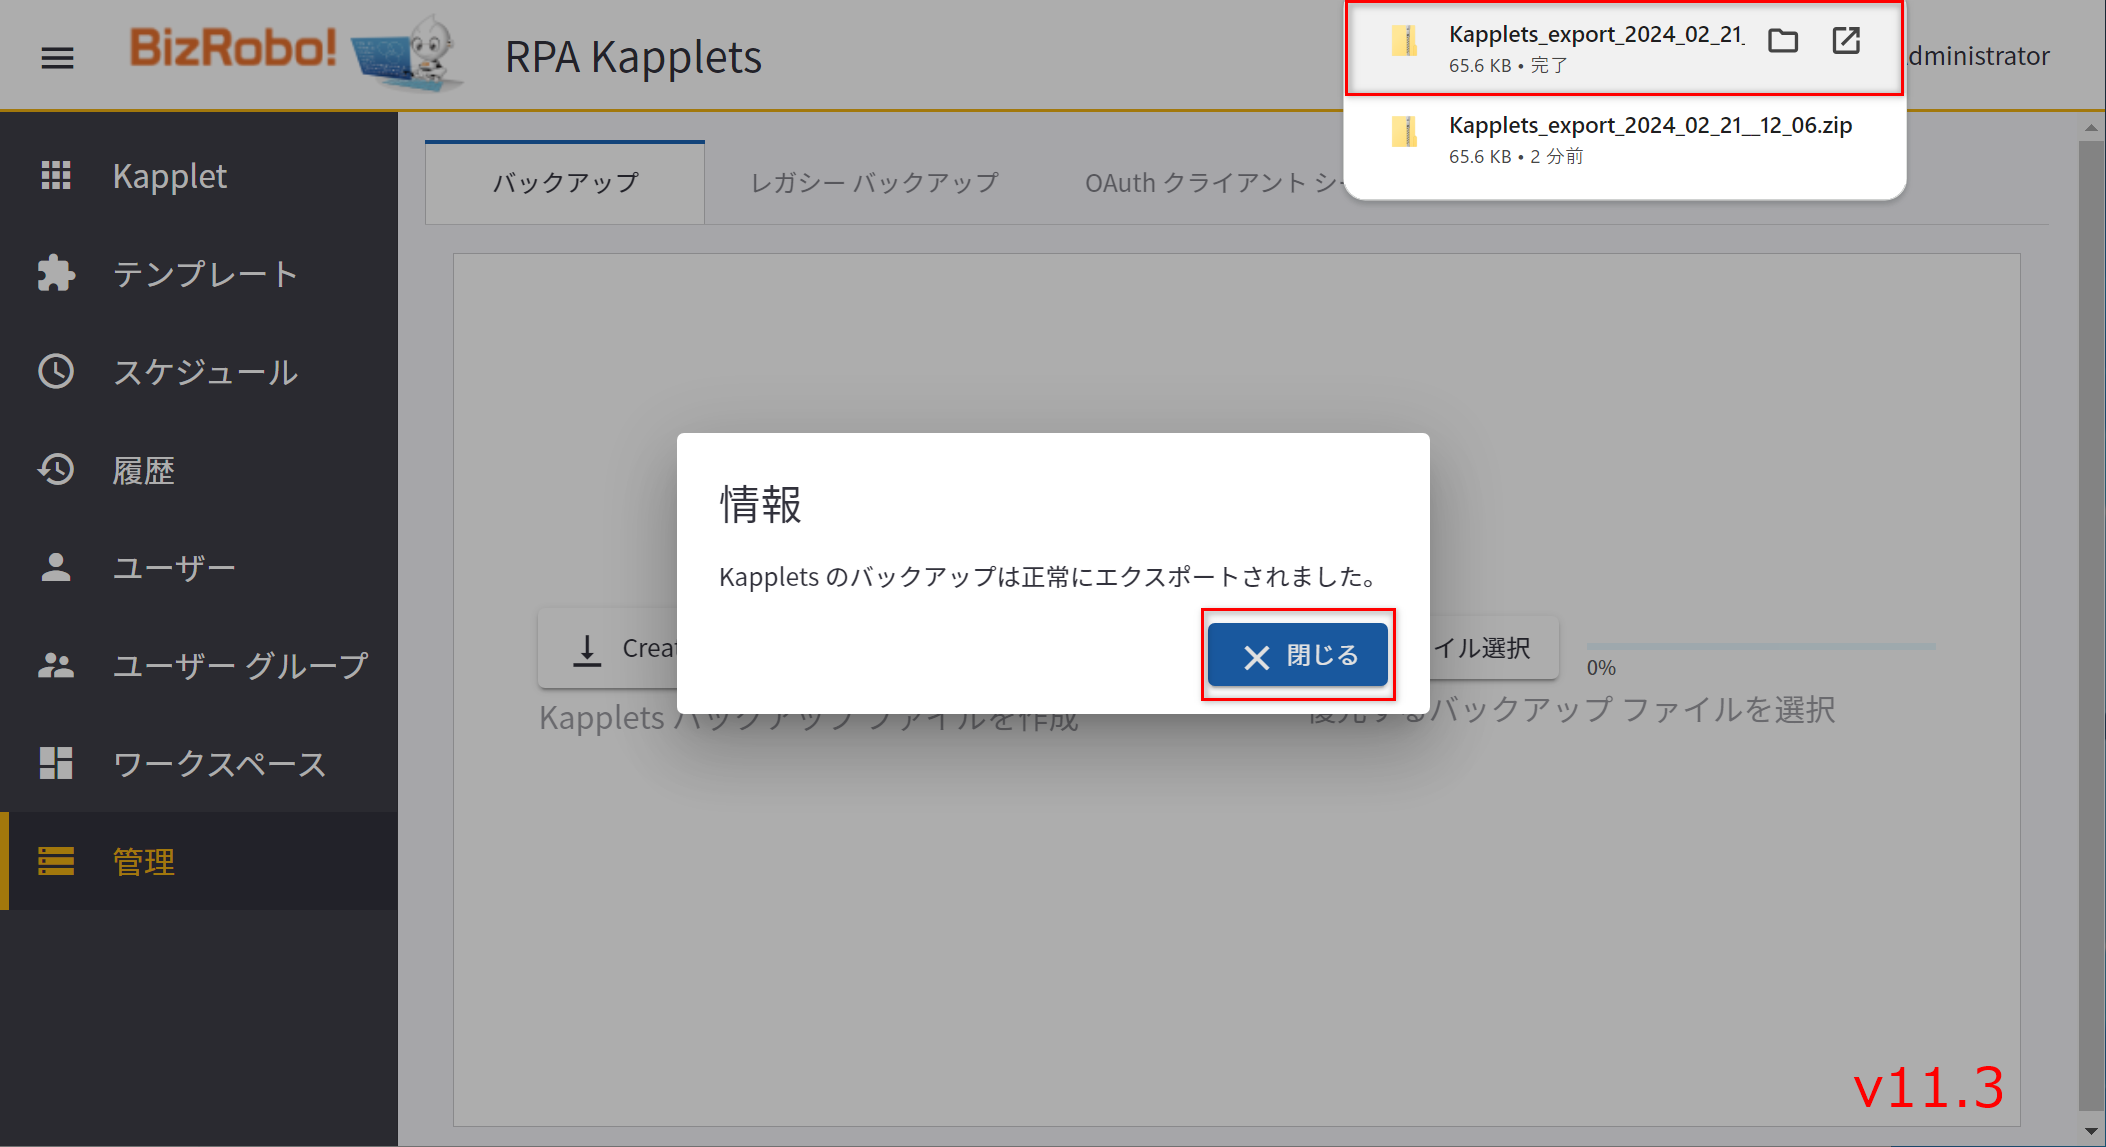Click the completed Kapplets_export_2024_02_21 file name
The width and height of the screenshot is (2106, 1147).
[x=1597, y=34]
